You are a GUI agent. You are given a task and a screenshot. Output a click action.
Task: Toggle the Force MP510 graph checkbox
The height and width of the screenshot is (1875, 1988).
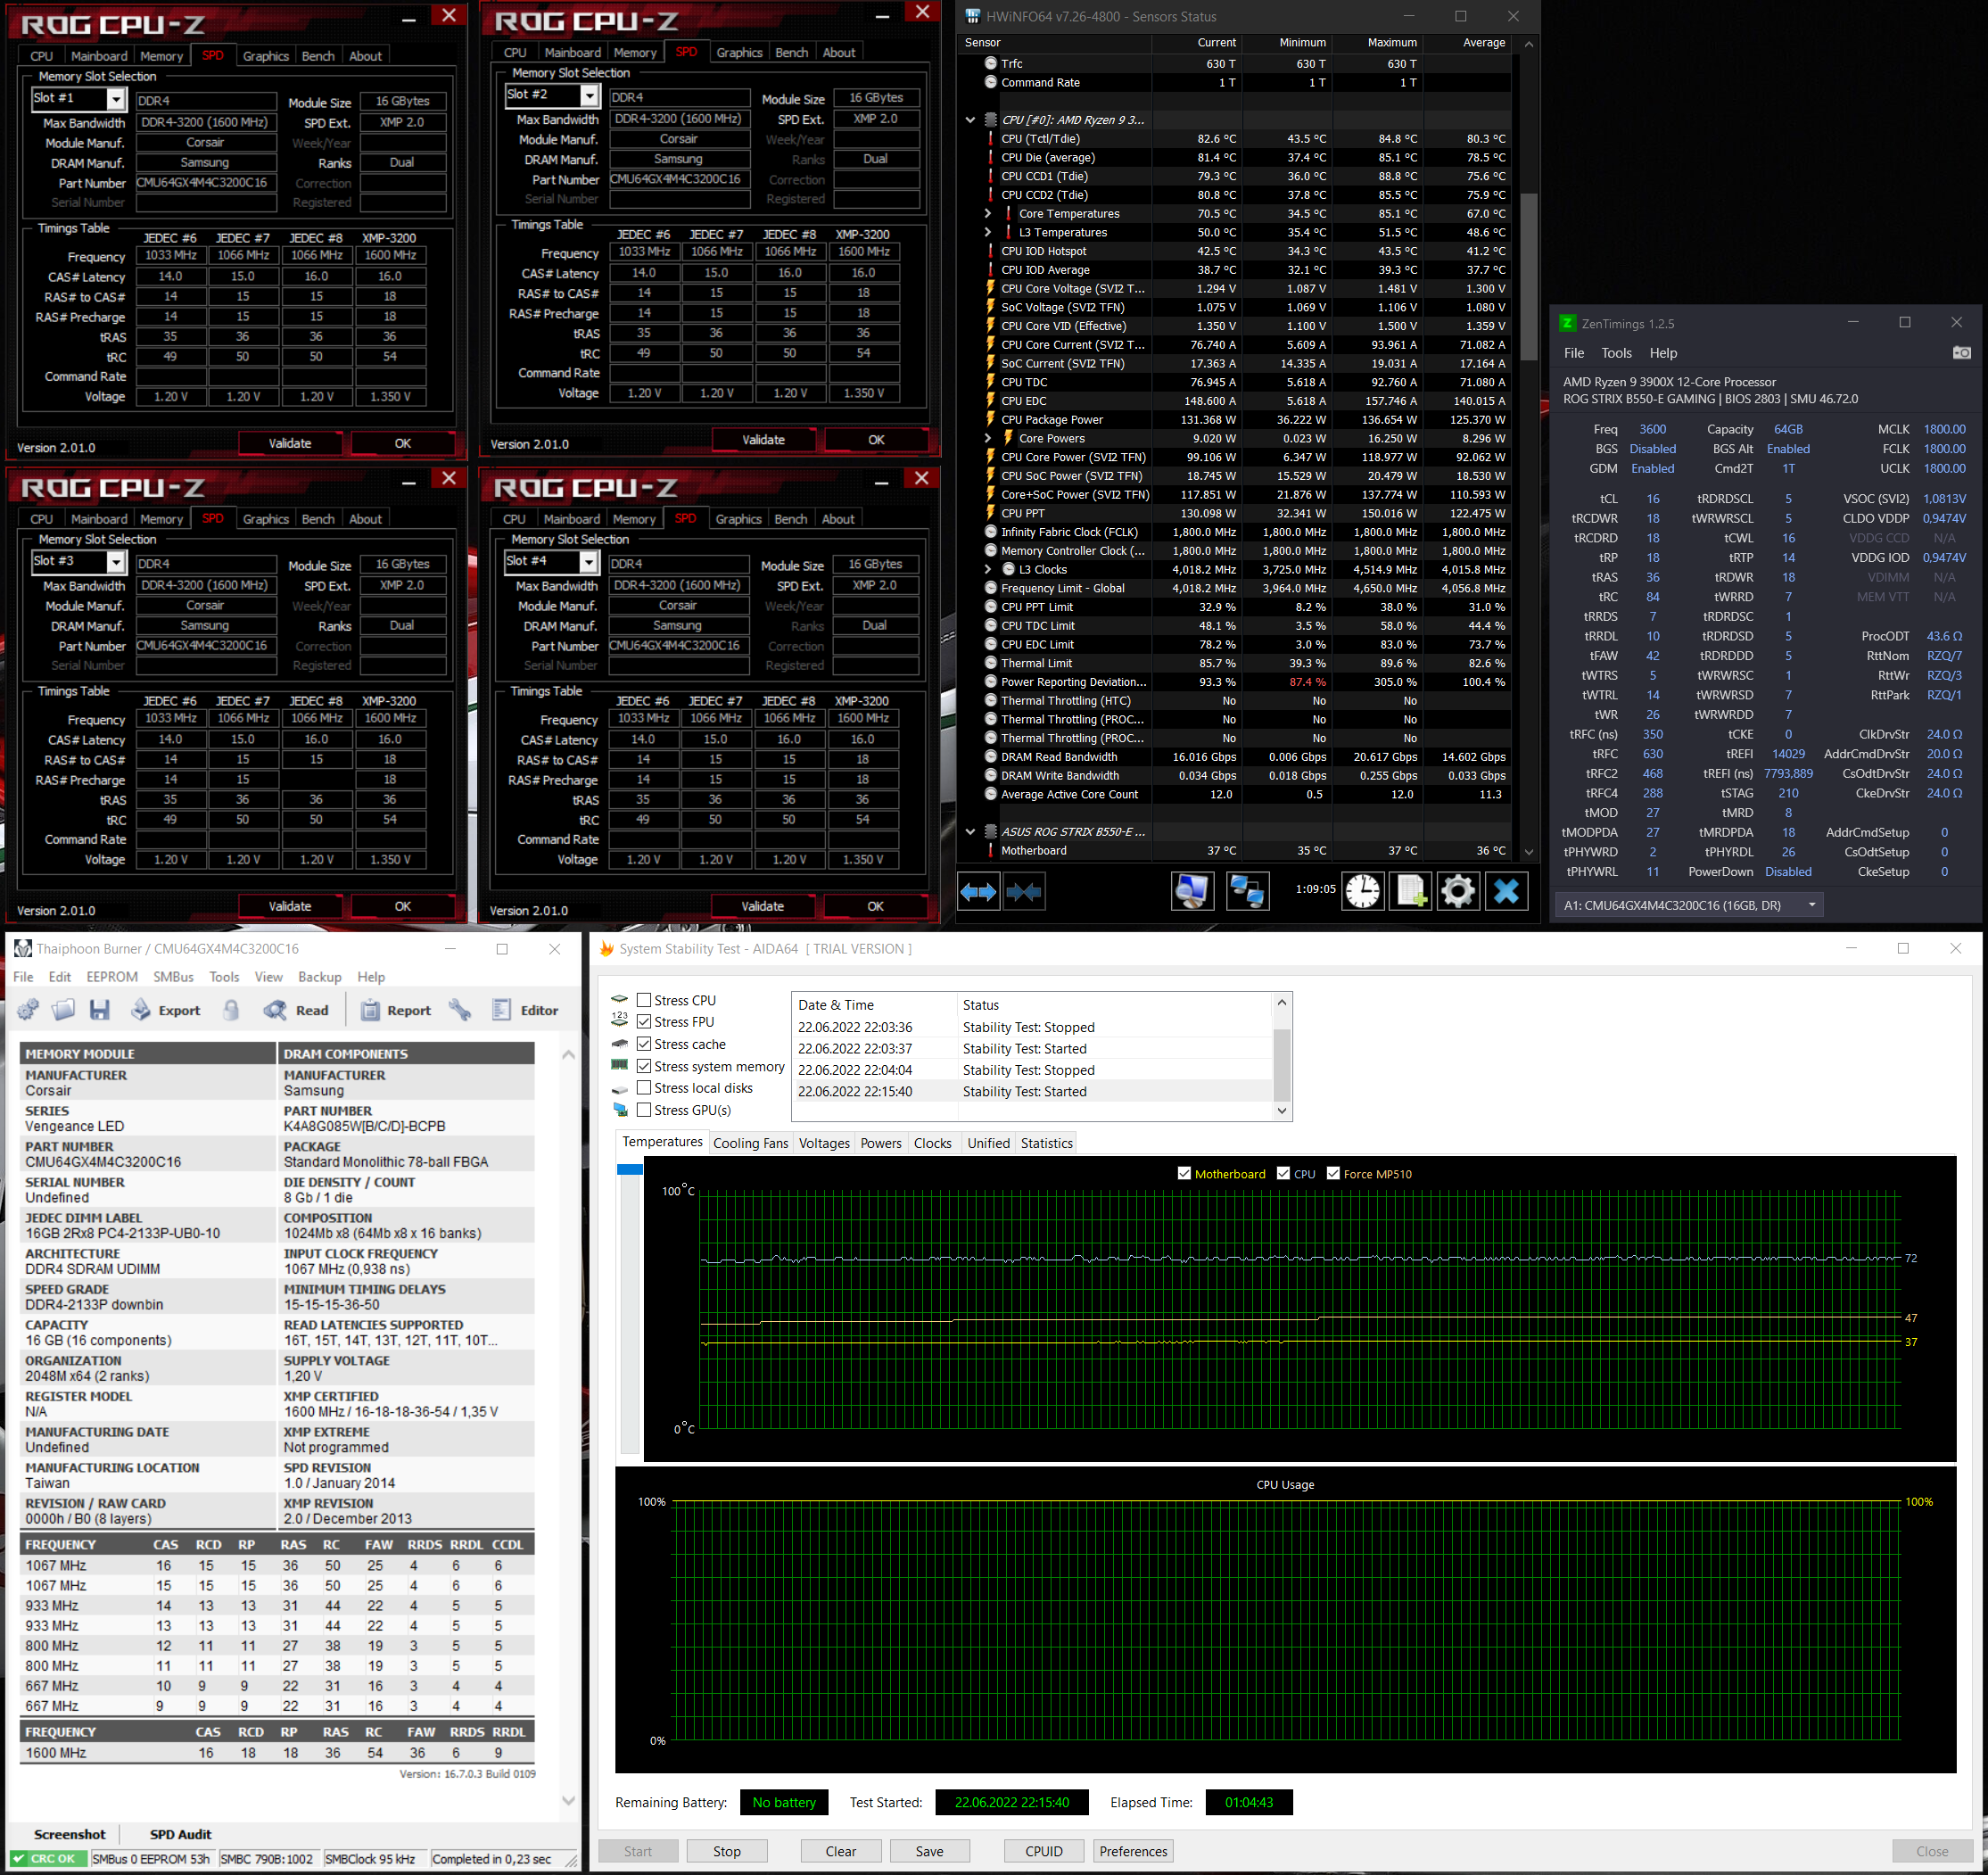(1333, 1174)
